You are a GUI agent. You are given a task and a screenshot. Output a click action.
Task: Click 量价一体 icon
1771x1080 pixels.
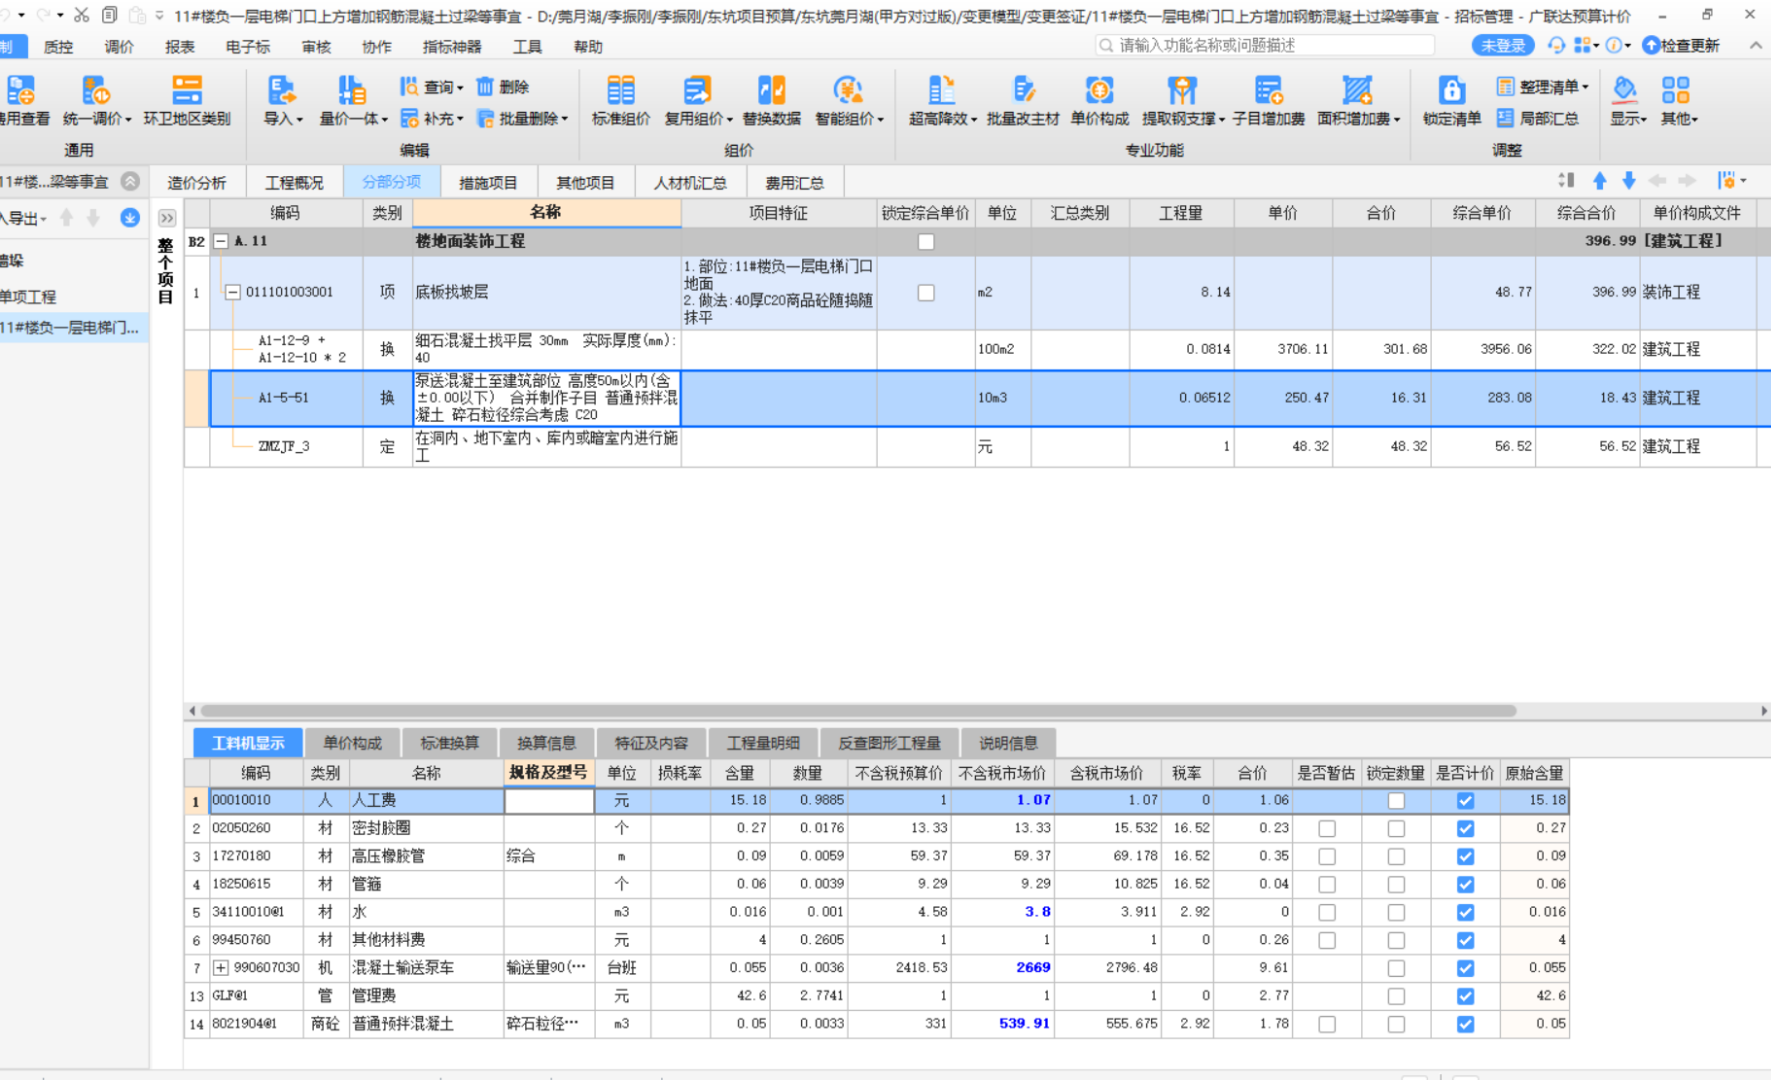pos(351,90)
